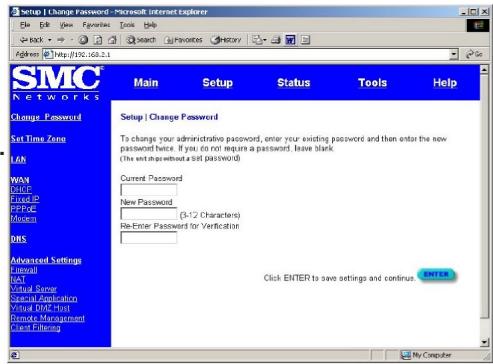
Task: Select the Fixed IP link
Action: coord(25,199)
